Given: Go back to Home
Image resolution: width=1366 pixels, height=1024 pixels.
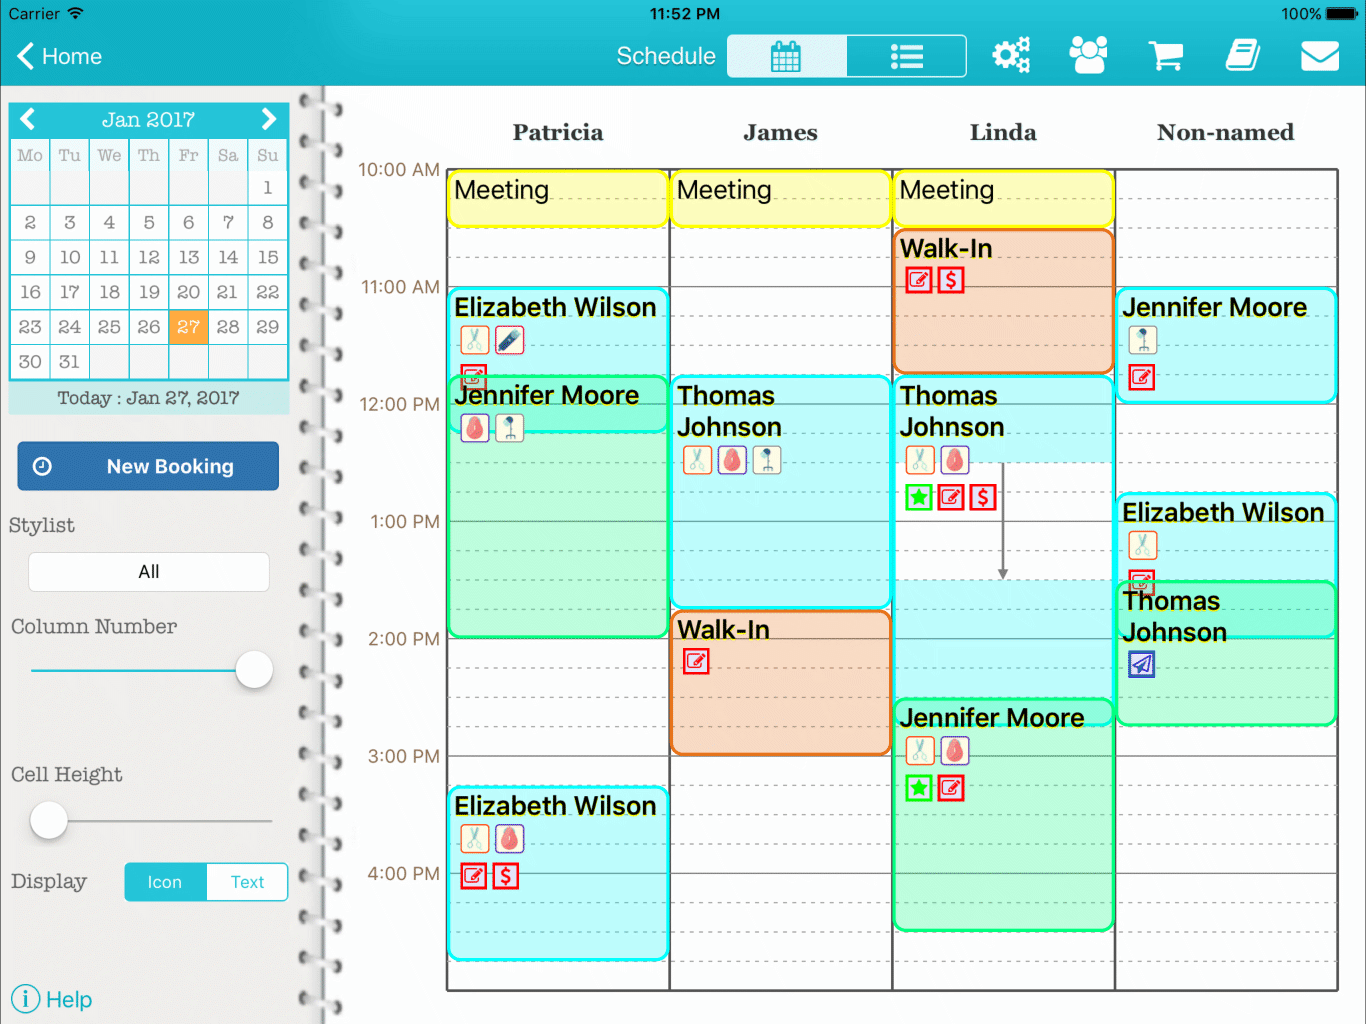Looking at the screenshot, I should [60, 56].
